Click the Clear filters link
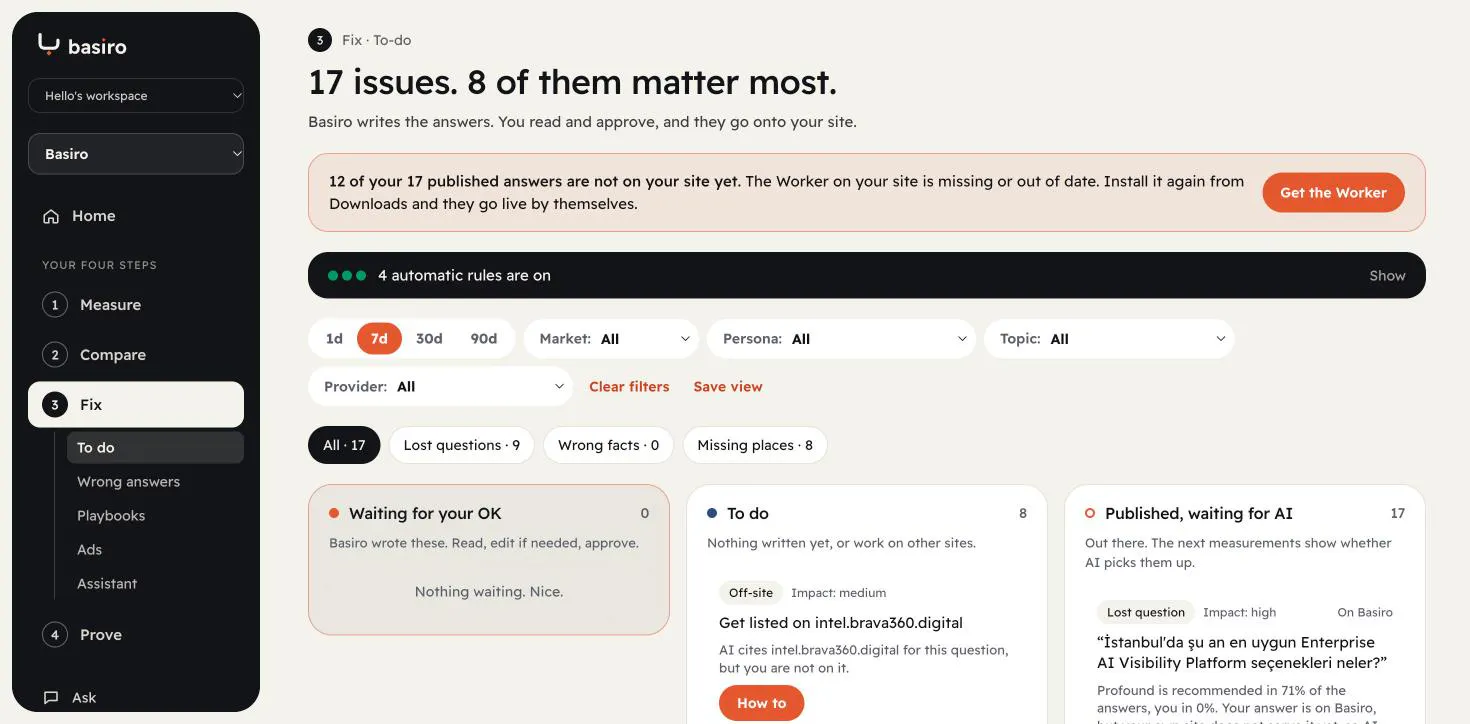 point(629,387)
